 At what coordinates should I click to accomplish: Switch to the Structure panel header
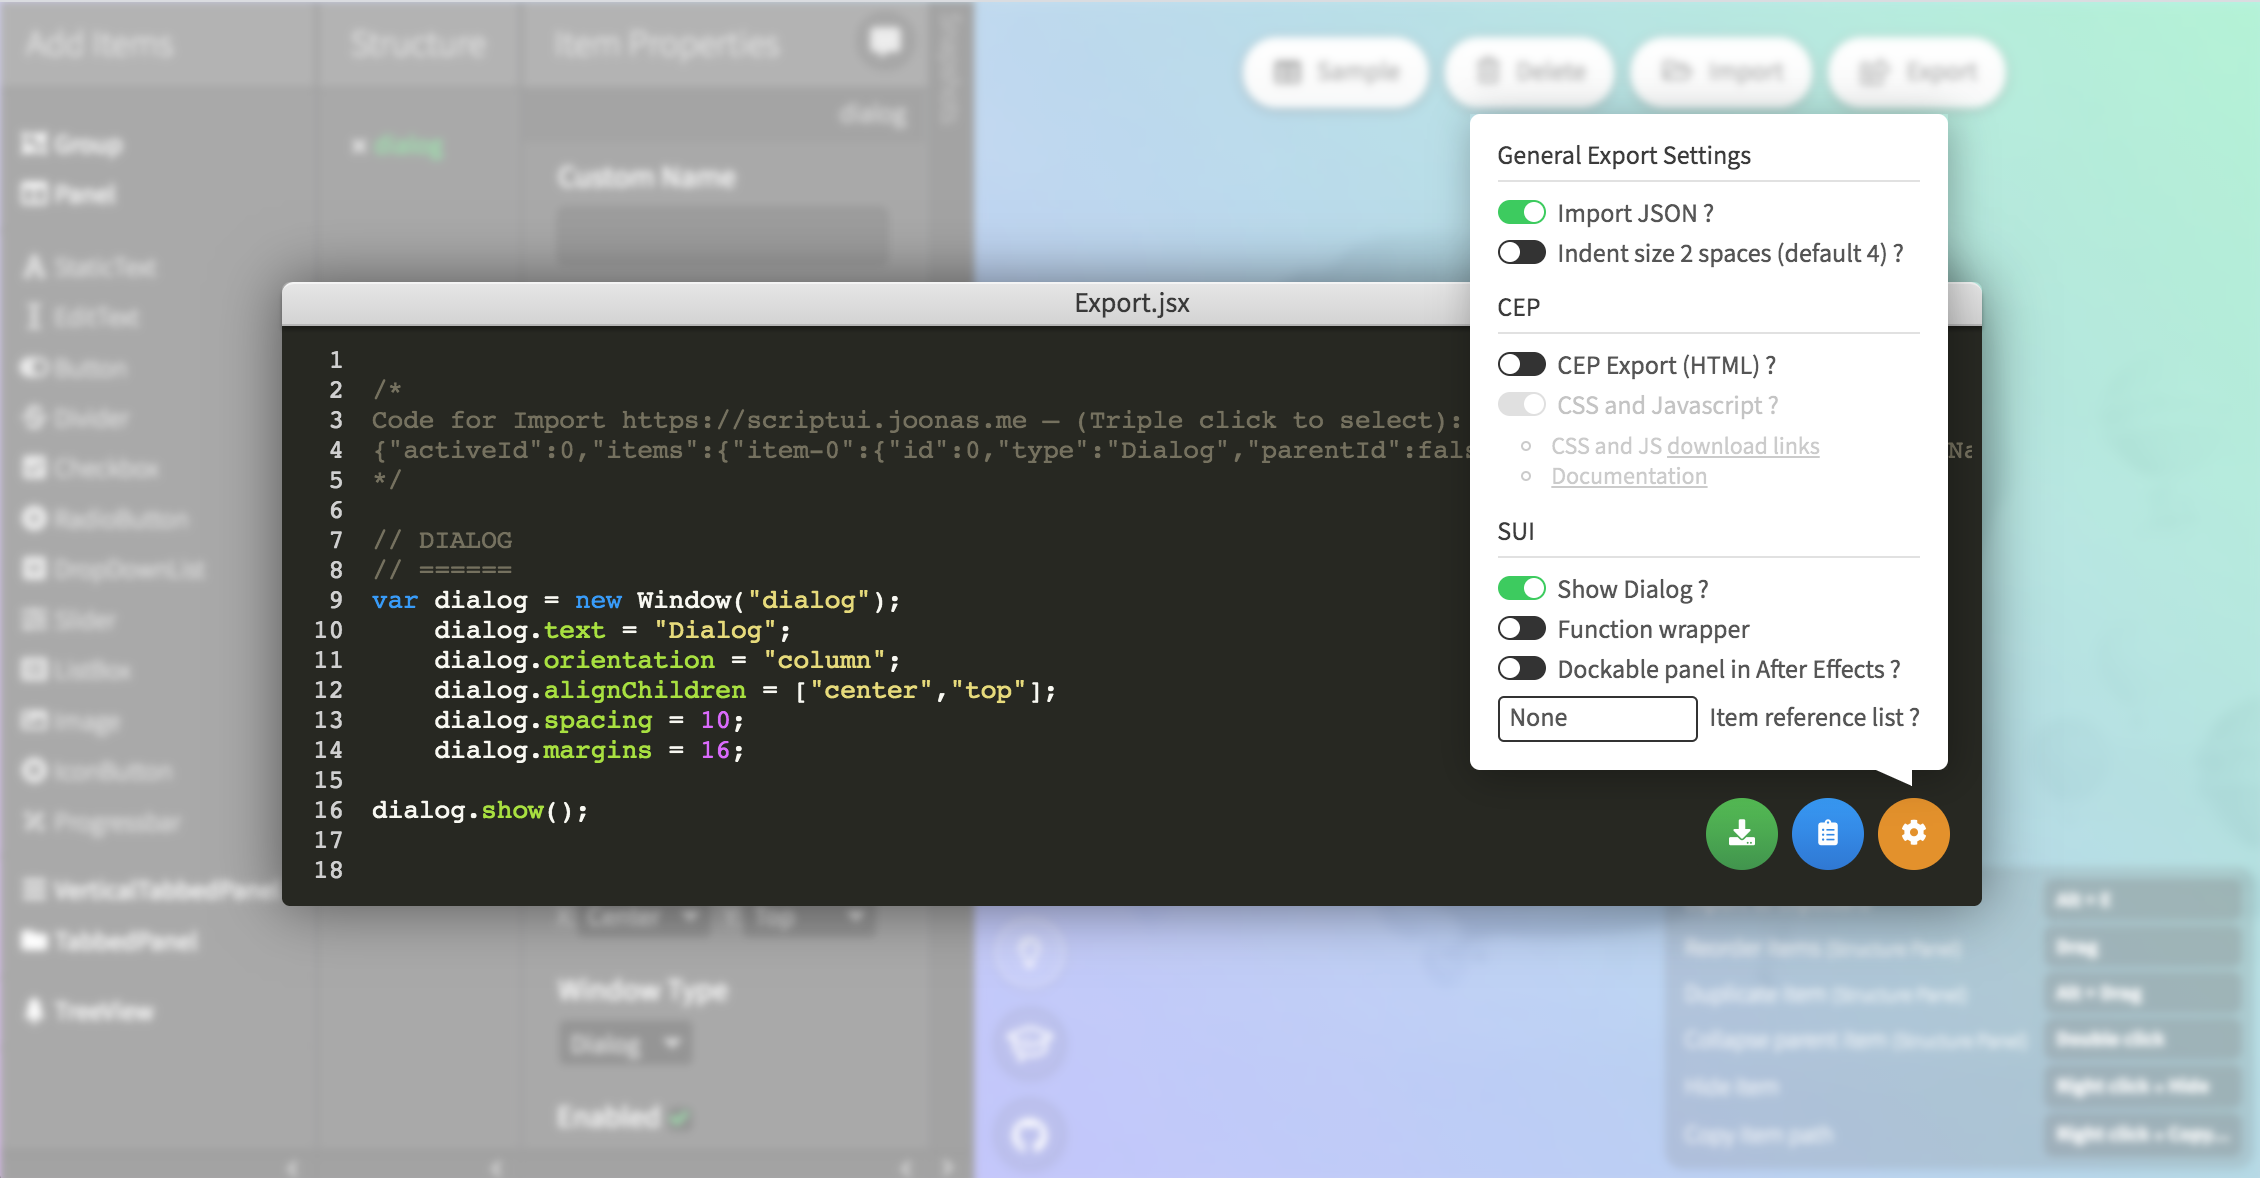pyautogui.click(x=418, y=44)
